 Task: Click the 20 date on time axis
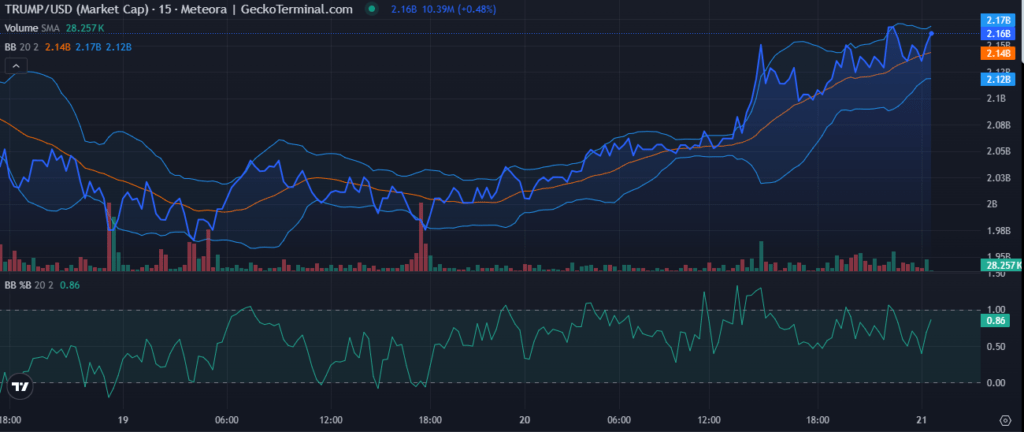[526, 419]
